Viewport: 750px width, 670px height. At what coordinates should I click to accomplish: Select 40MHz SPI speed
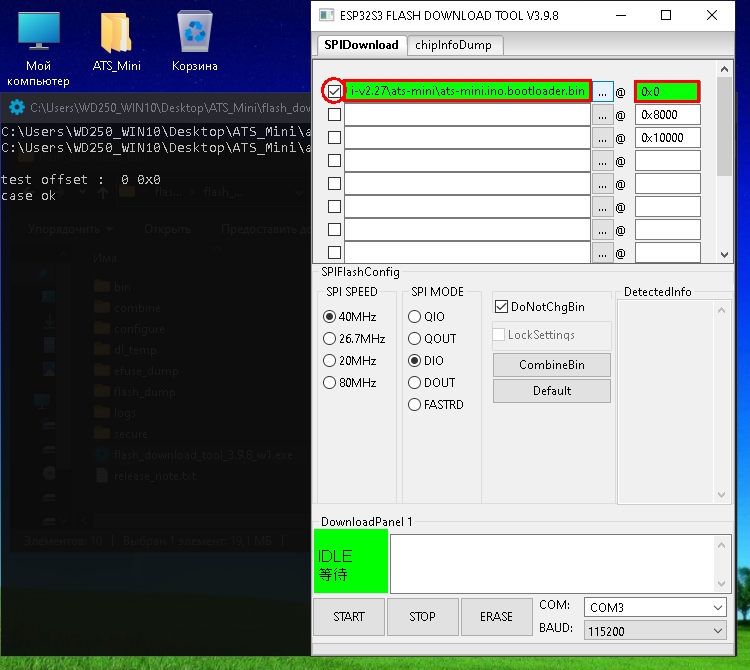point(350,317)
